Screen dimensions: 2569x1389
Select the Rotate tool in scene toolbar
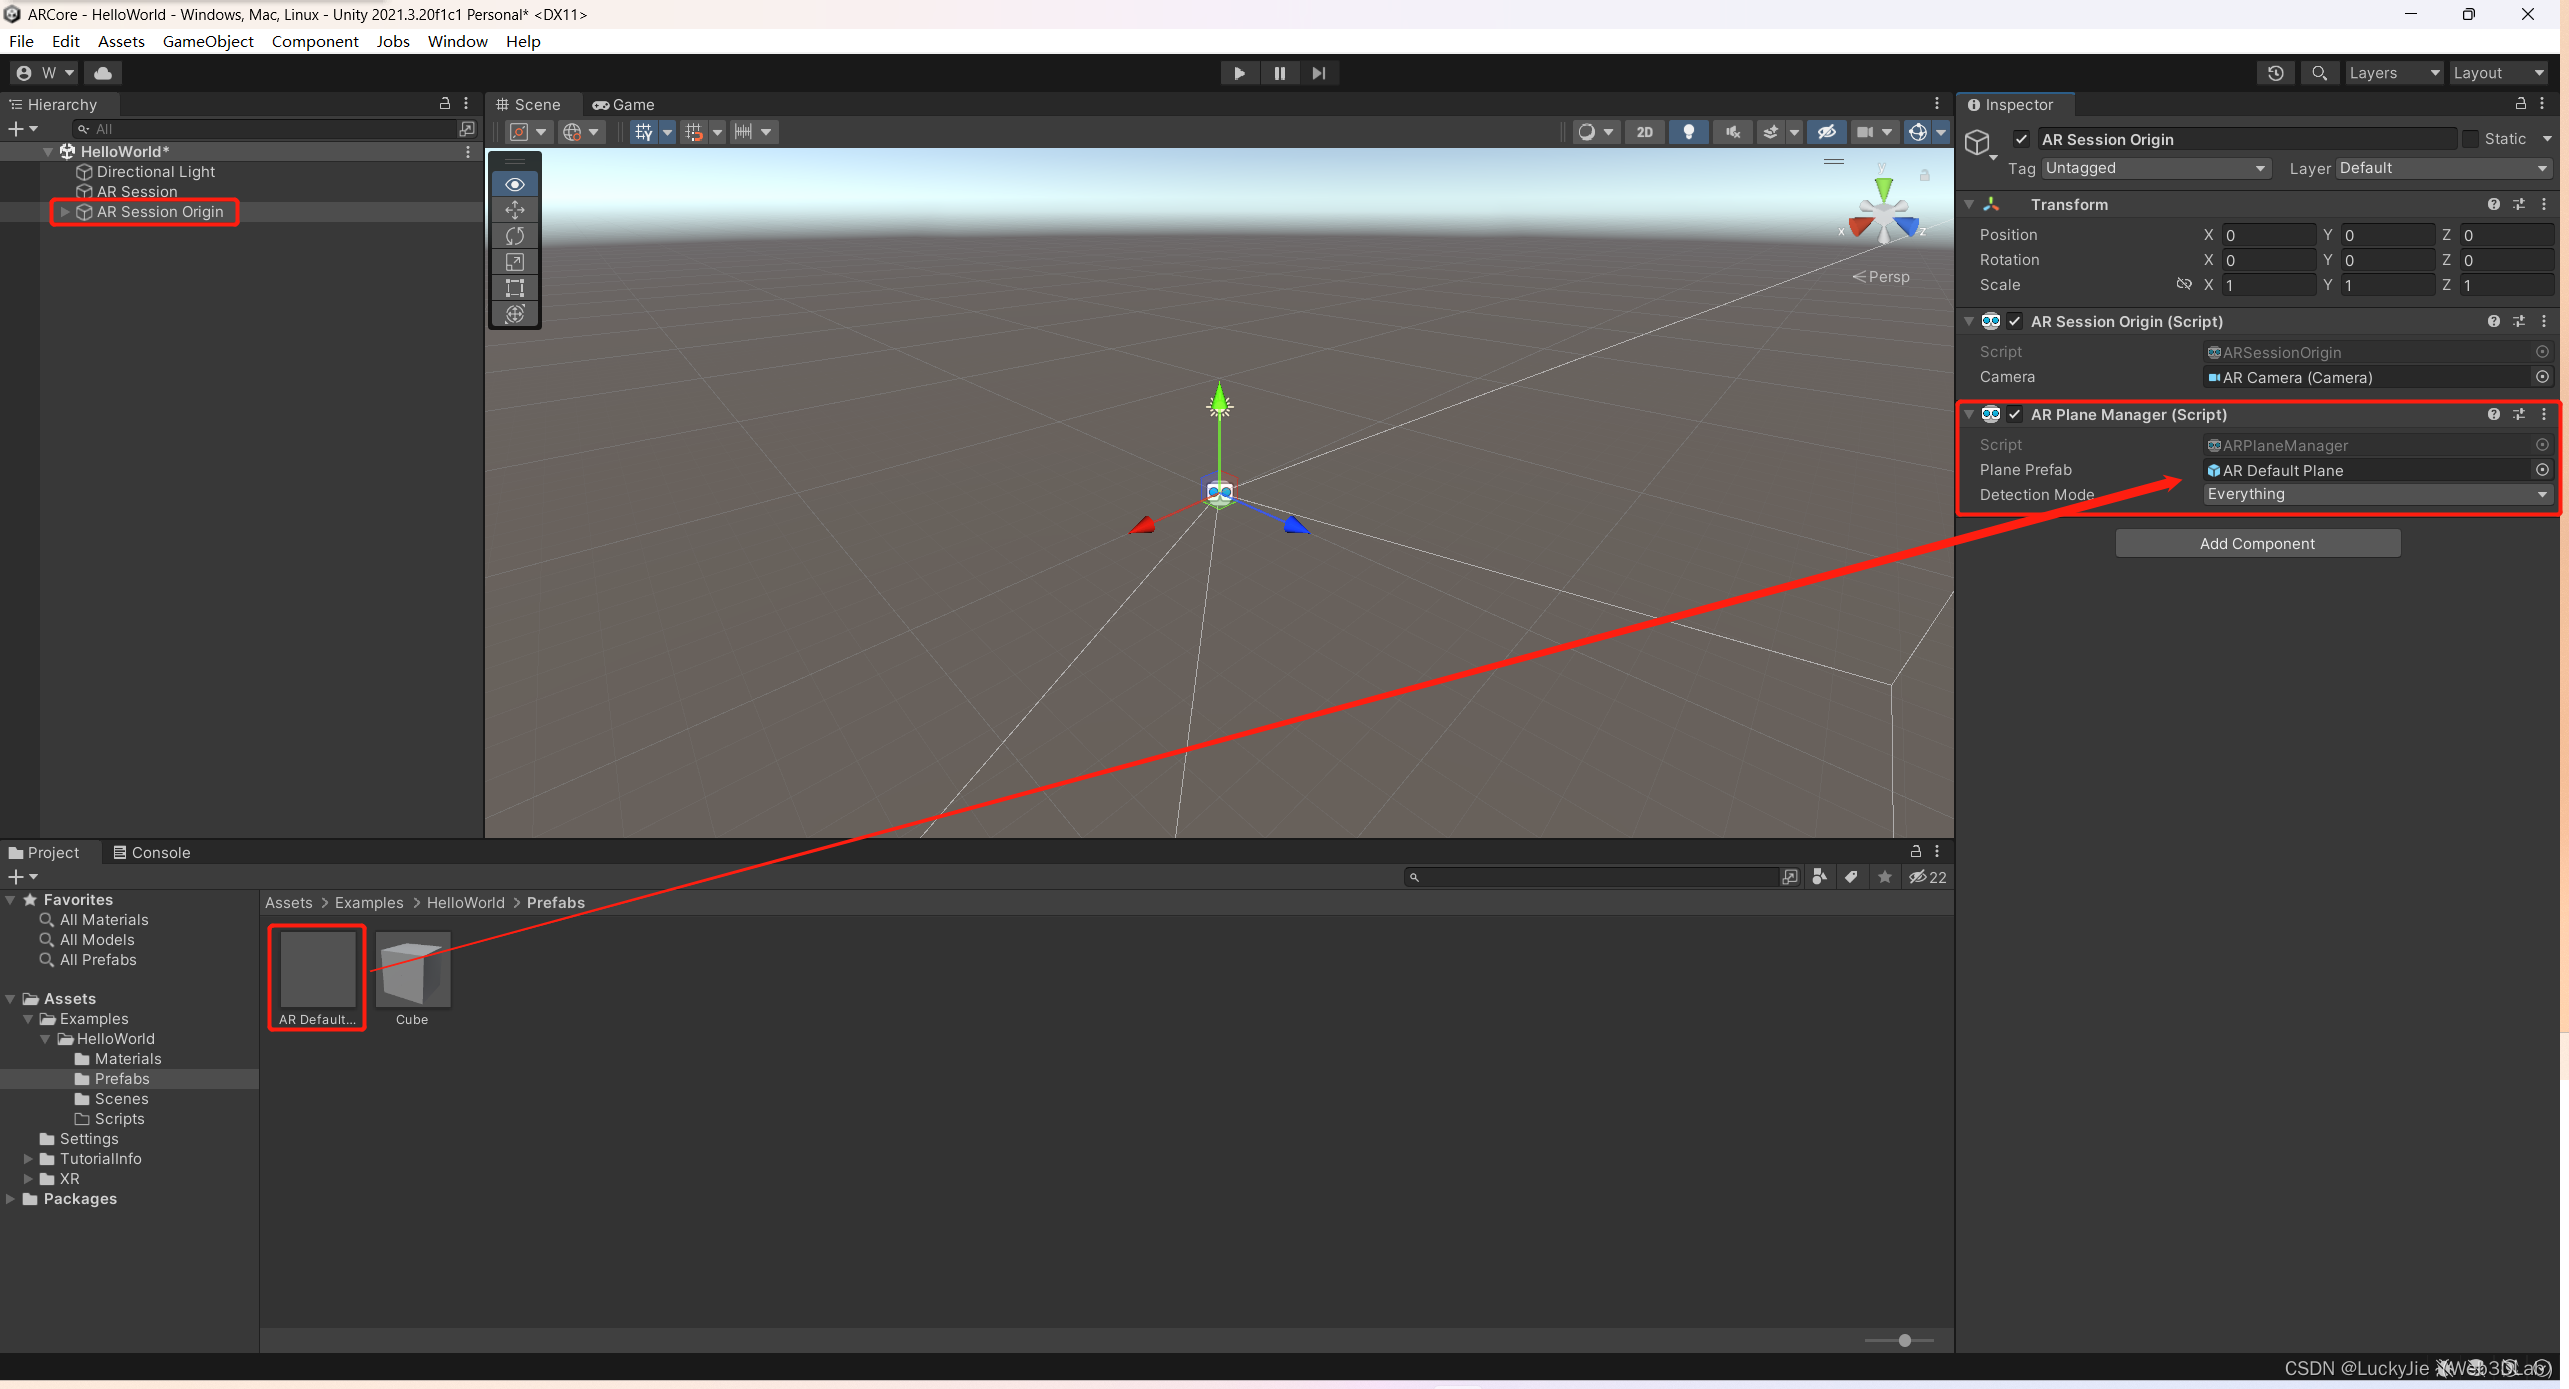click(515, 236)
